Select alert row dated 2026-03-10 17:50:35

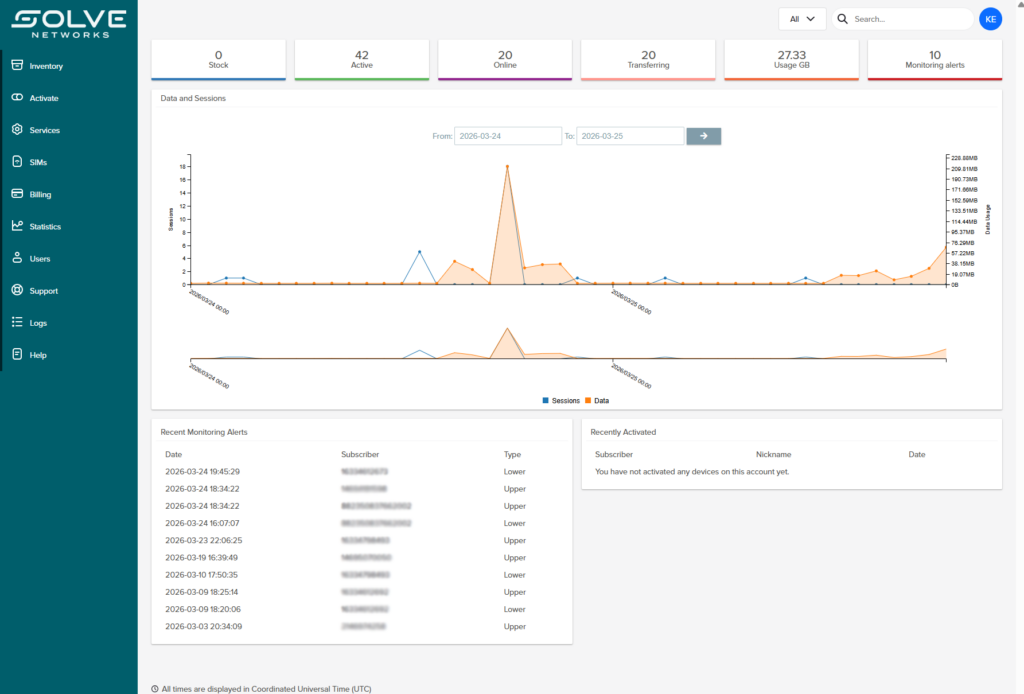tap(361, 575)
